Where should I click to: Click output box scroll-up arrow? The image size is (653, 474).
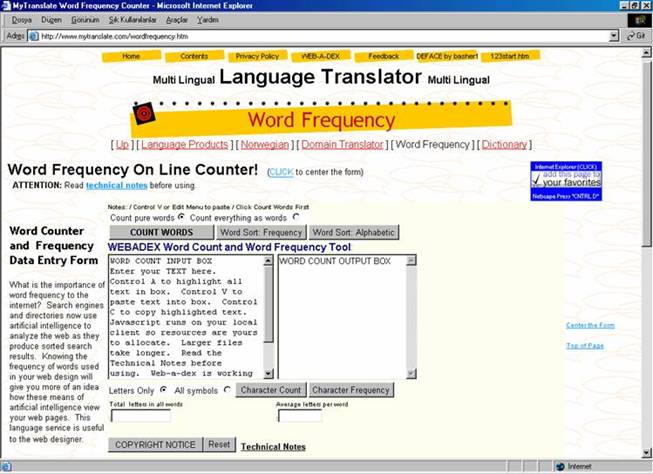tap(411, 261)
